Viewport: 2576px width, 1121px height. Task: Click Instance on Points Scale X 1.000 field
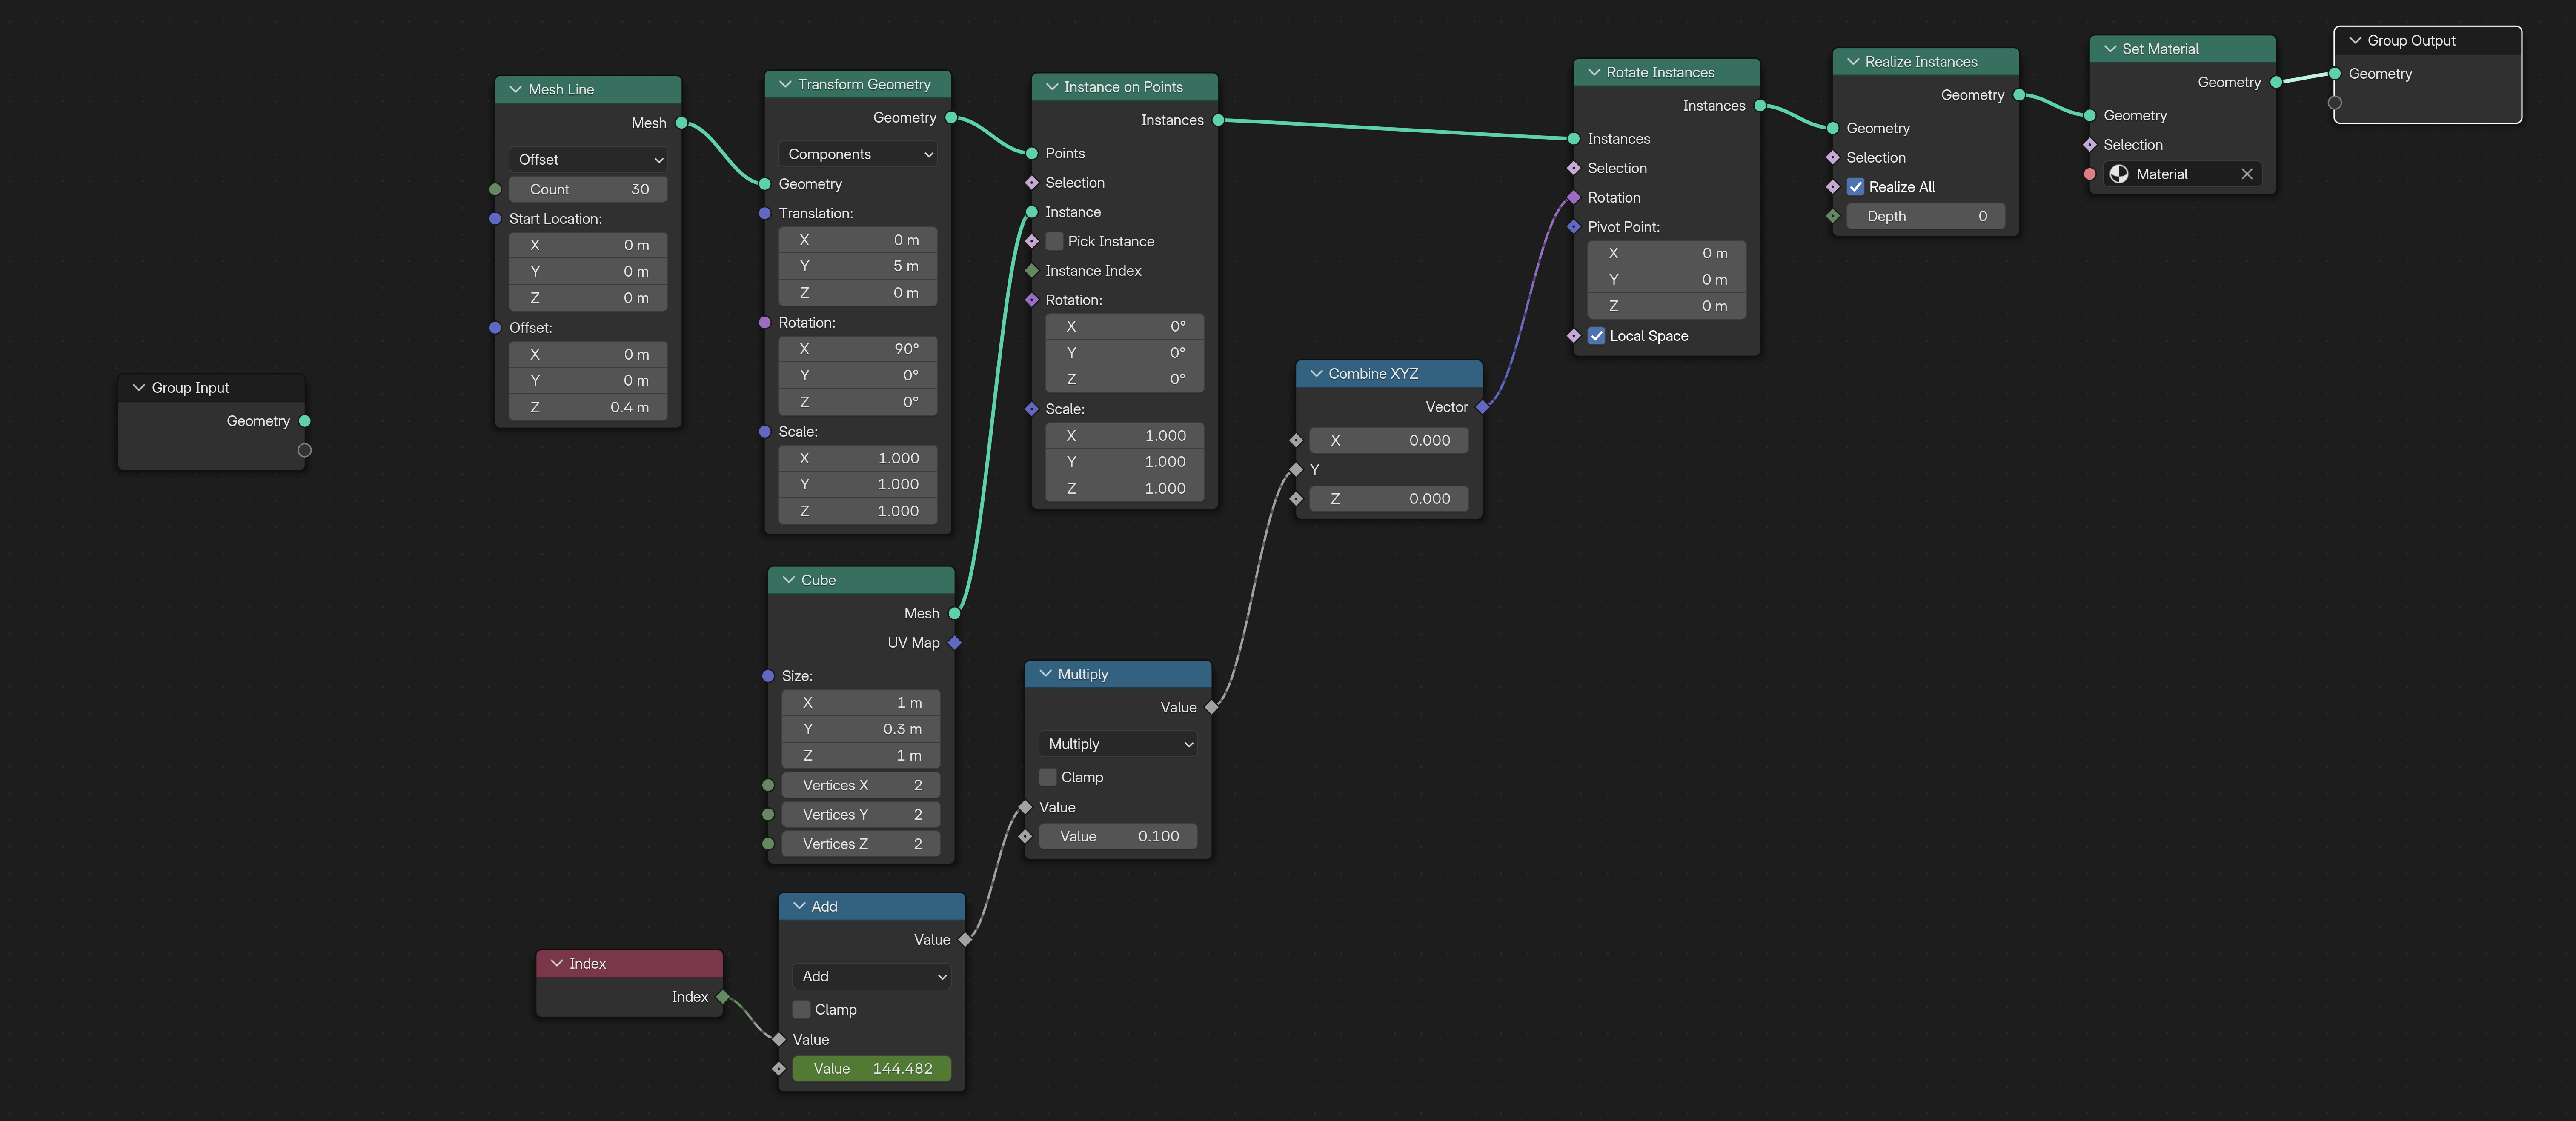coord(1125,436)
